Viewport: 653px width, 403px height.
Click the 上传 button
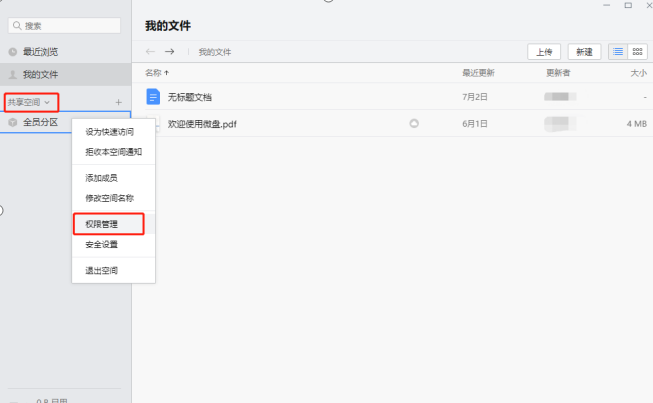tap(544, 51)
